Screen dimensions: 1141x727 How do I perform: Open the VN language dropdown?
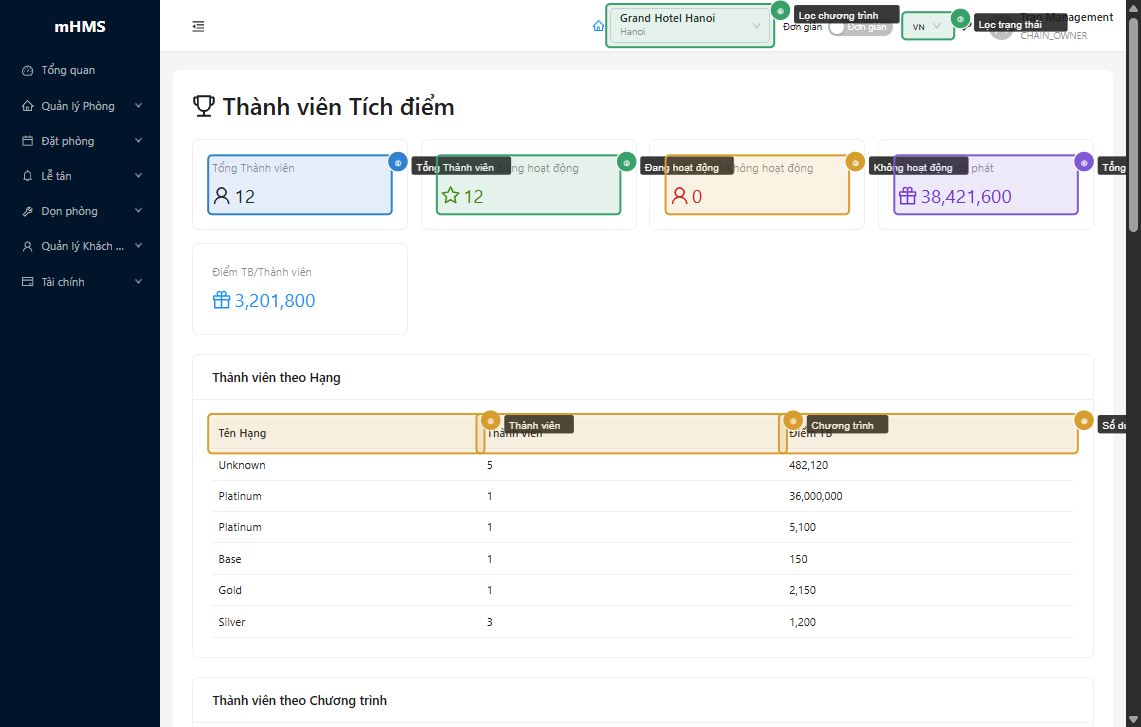coord(927,27)
